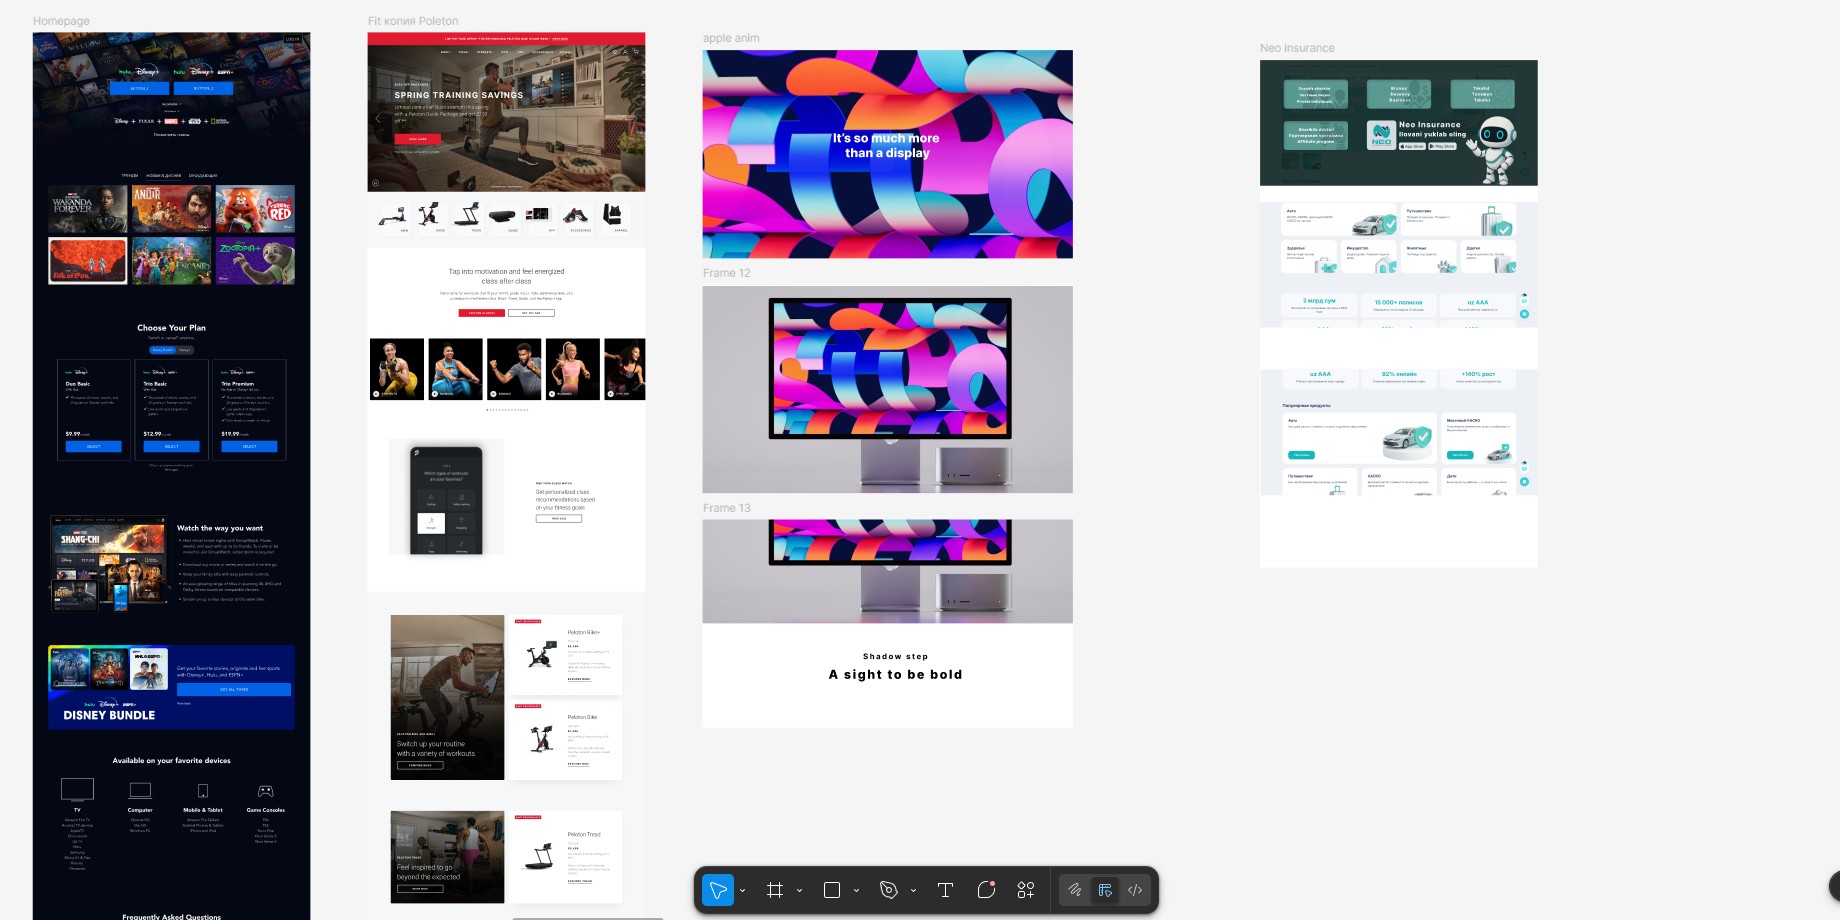Click the Zootopia+ poster thumbnail

[x=255, y=261]
